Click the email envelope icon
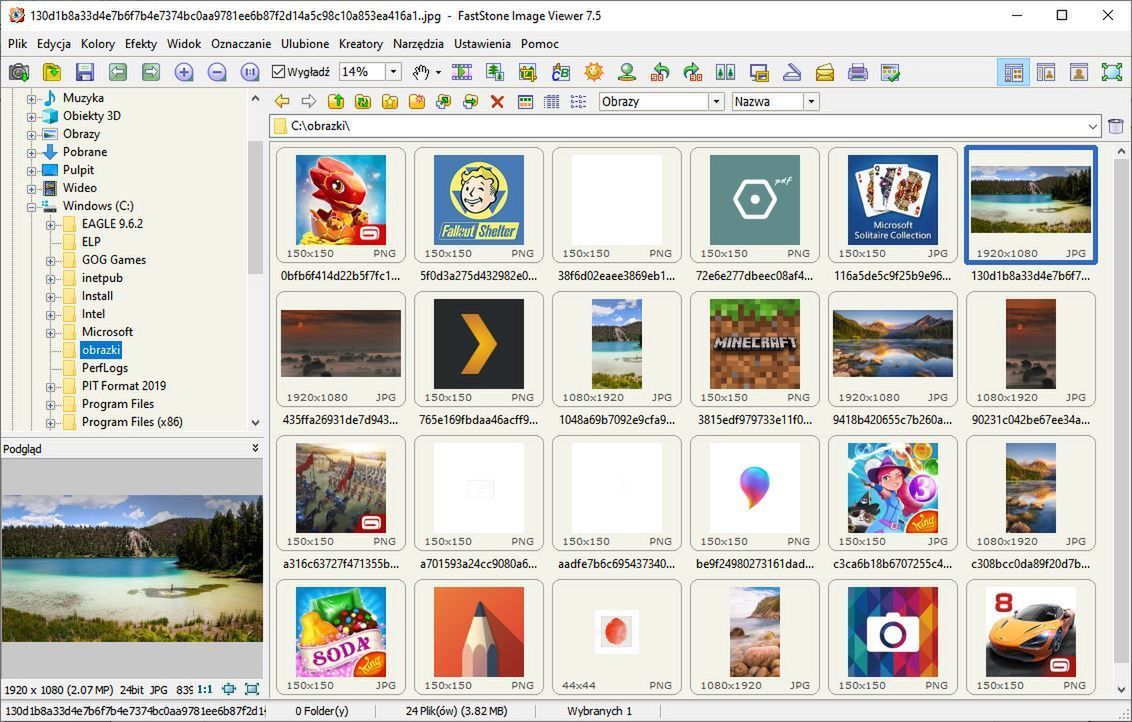 824,72
